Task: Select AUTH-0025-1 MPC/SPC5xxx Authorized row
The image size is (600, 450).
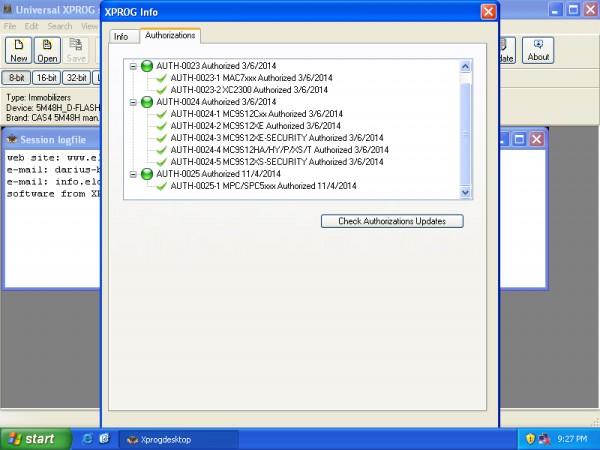Action: [x=263, y=186]
